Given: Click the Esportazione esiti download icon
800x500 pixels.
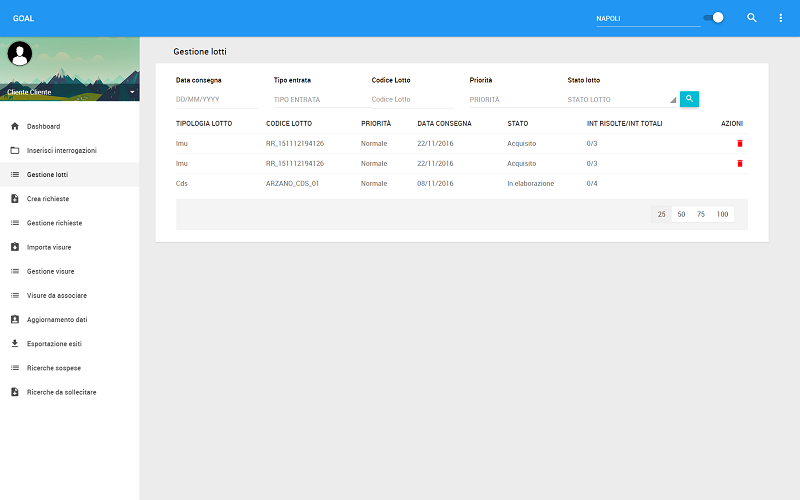Looking at the screenshot, I should coord(15,344).
